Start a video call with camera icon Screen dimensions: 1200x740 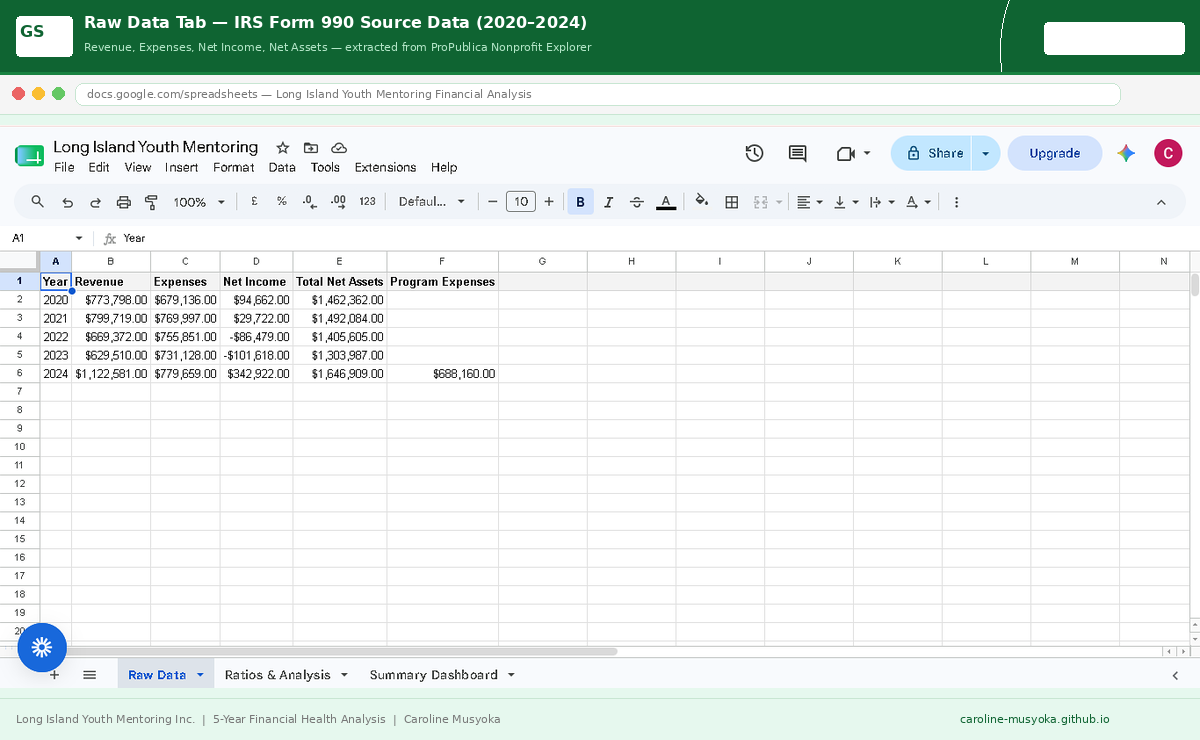pos(846,153)
